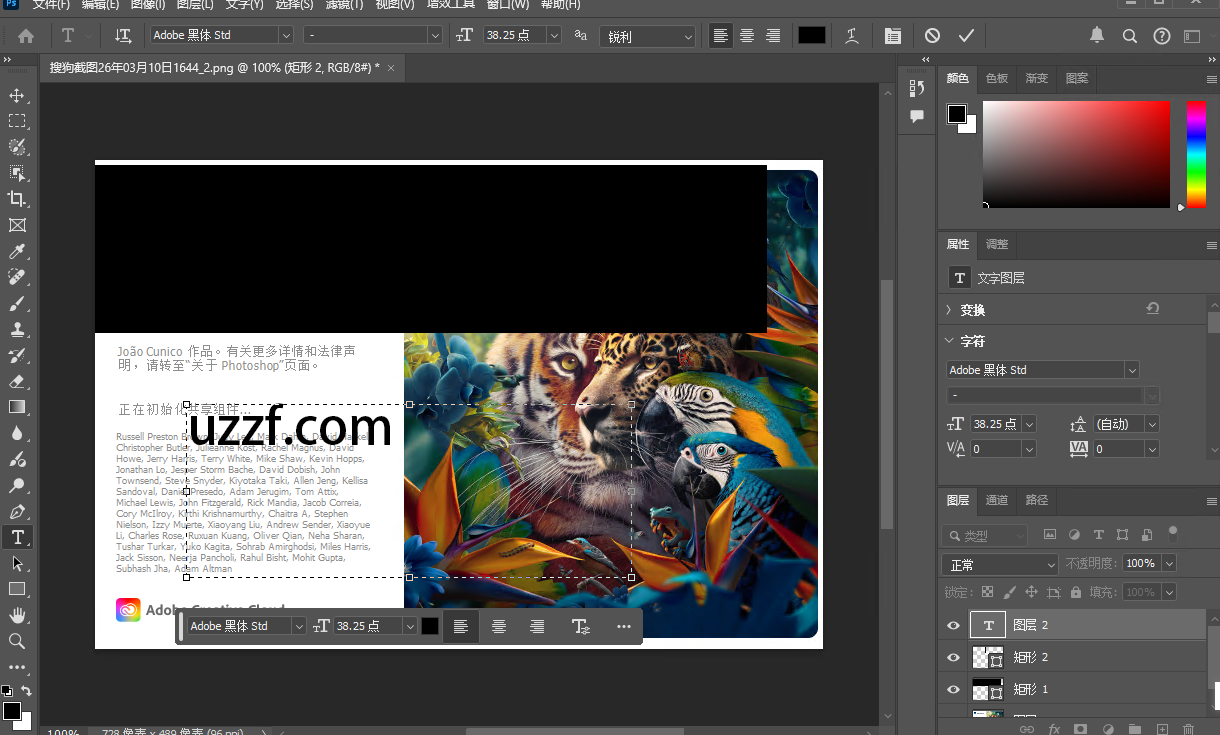Hide the 矩形 1 layer
The width and height of the screenshot is (1220, 735).
click(x=953, y=689)
